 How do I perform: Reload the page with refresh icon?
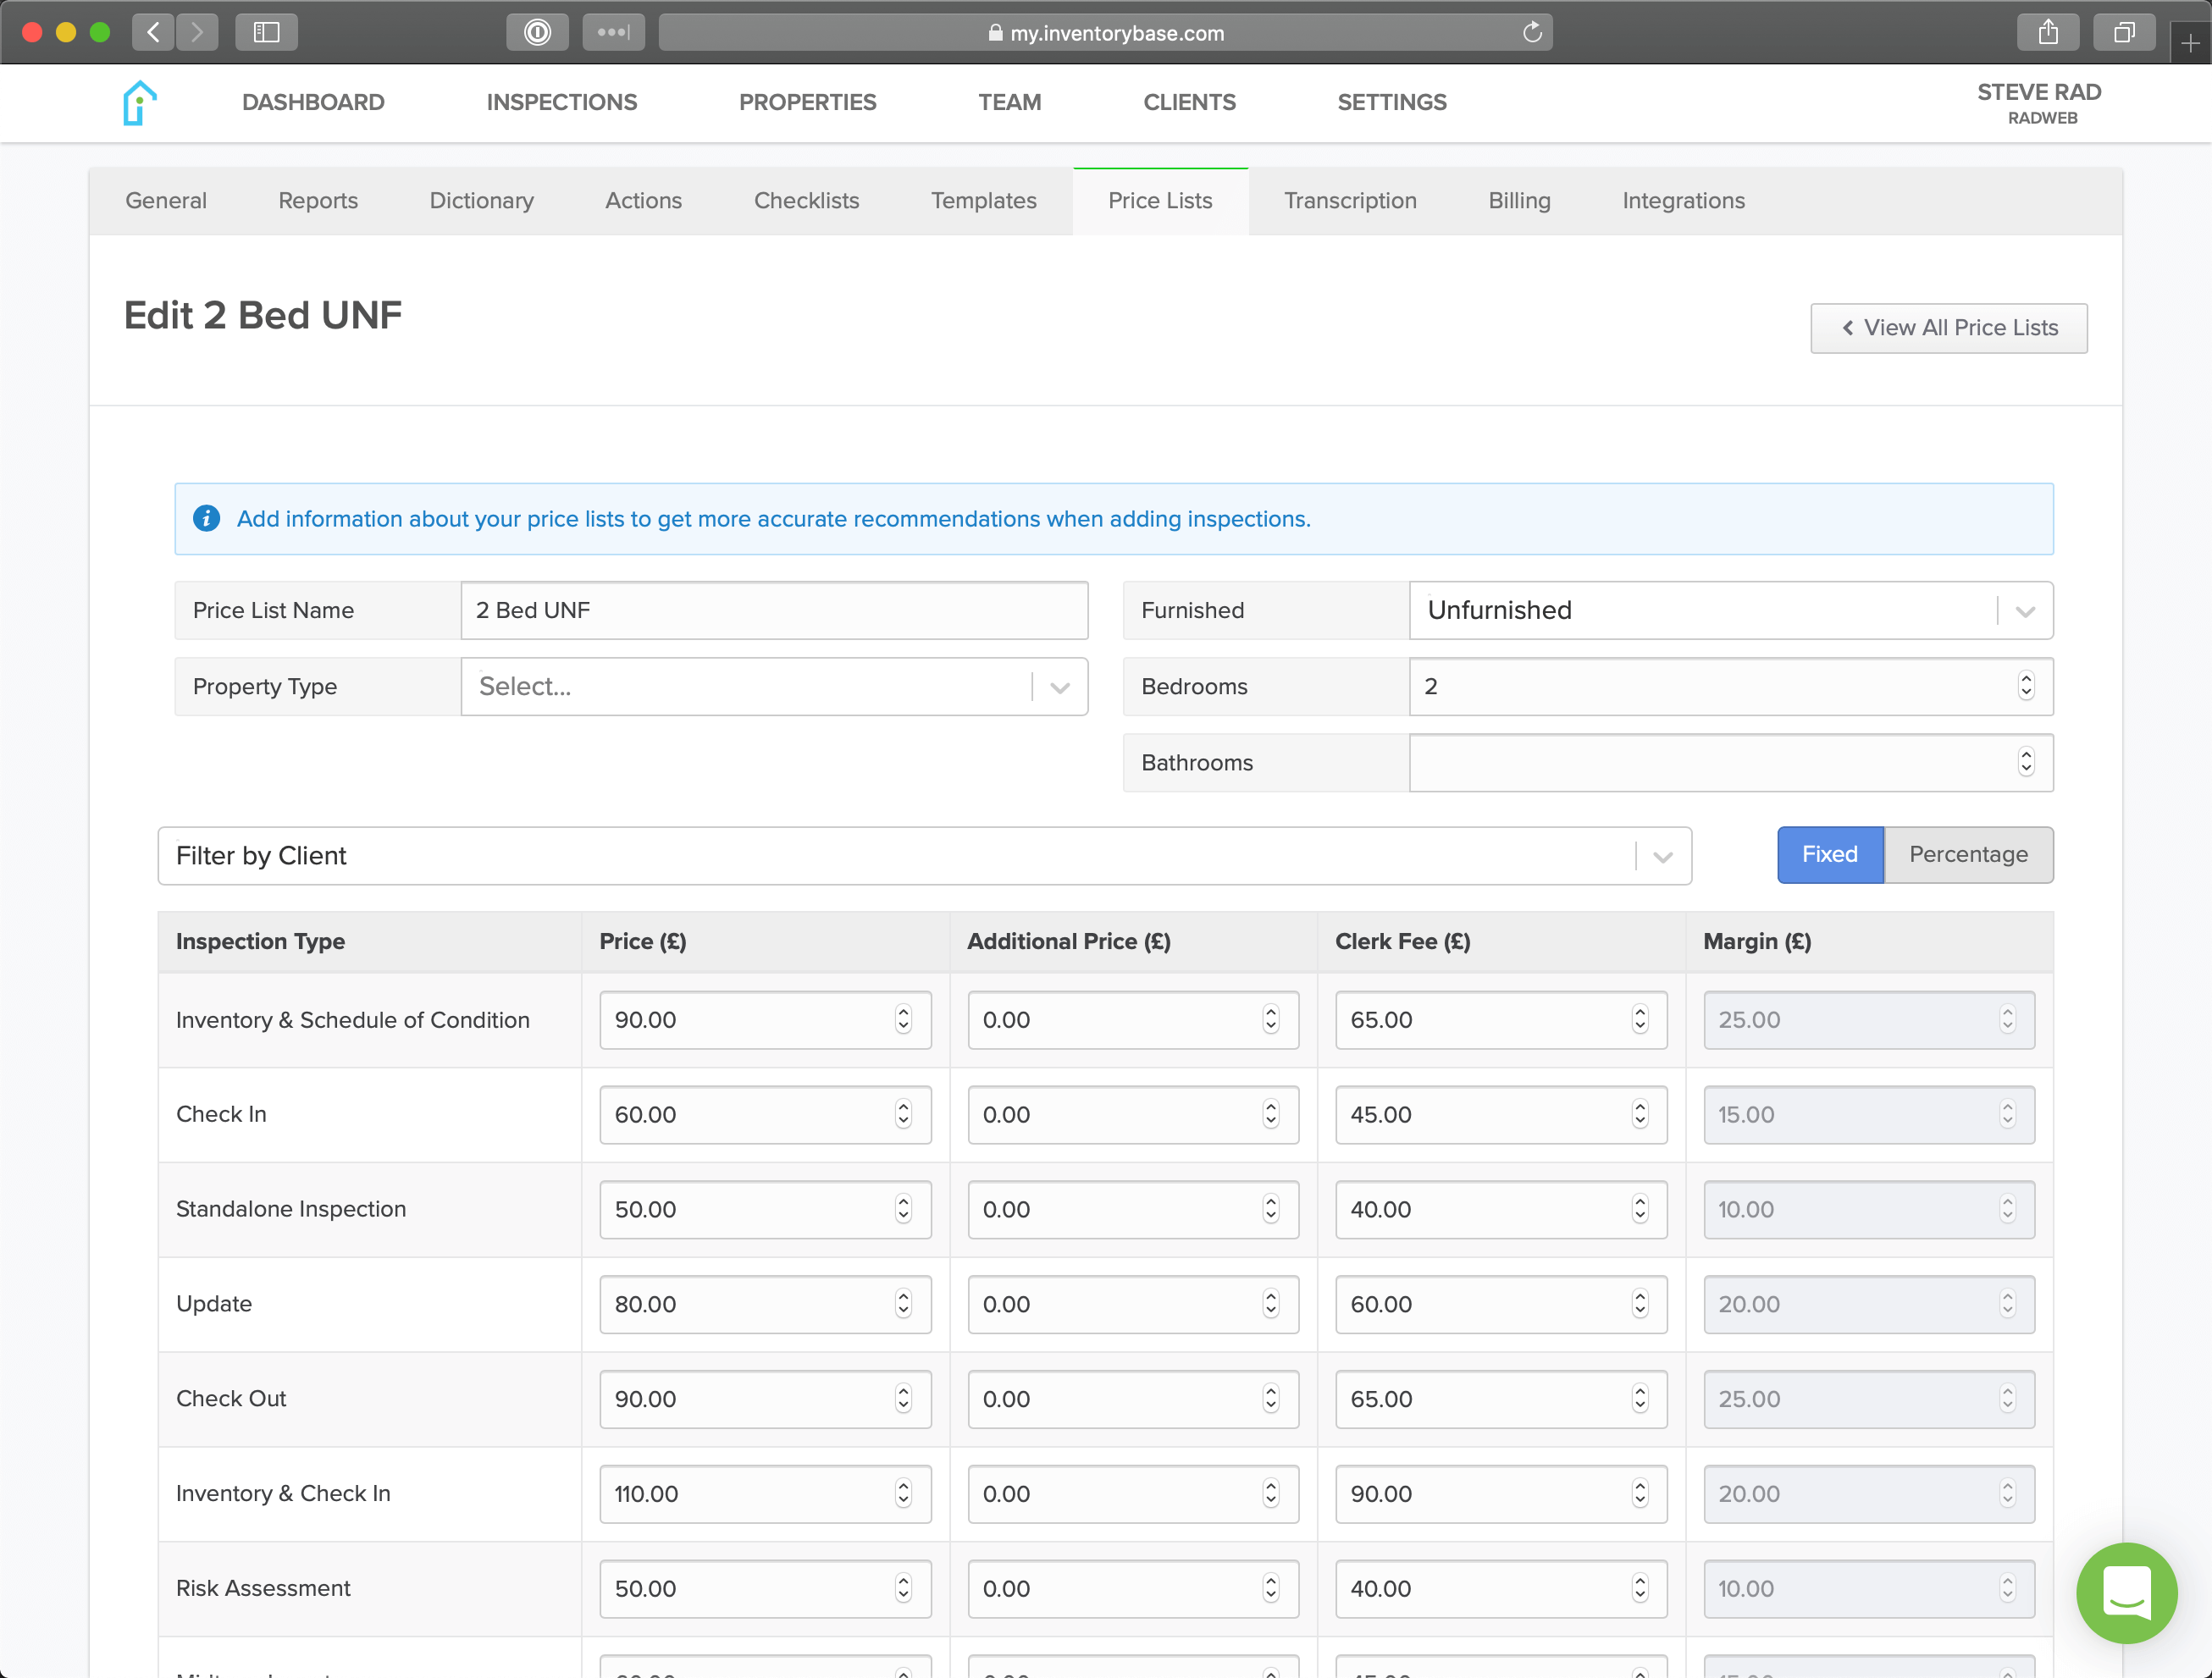tap(1532, 32)
